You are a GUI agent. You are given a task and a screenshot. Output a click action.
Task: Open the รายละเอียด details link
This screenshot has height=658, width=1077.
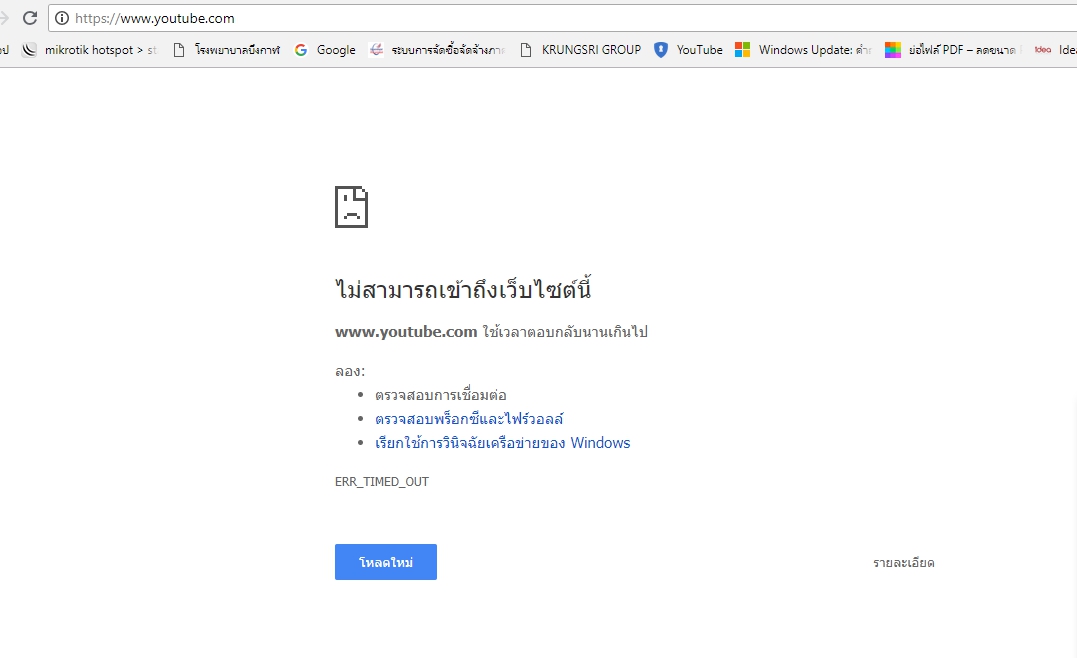pos(904,563)
